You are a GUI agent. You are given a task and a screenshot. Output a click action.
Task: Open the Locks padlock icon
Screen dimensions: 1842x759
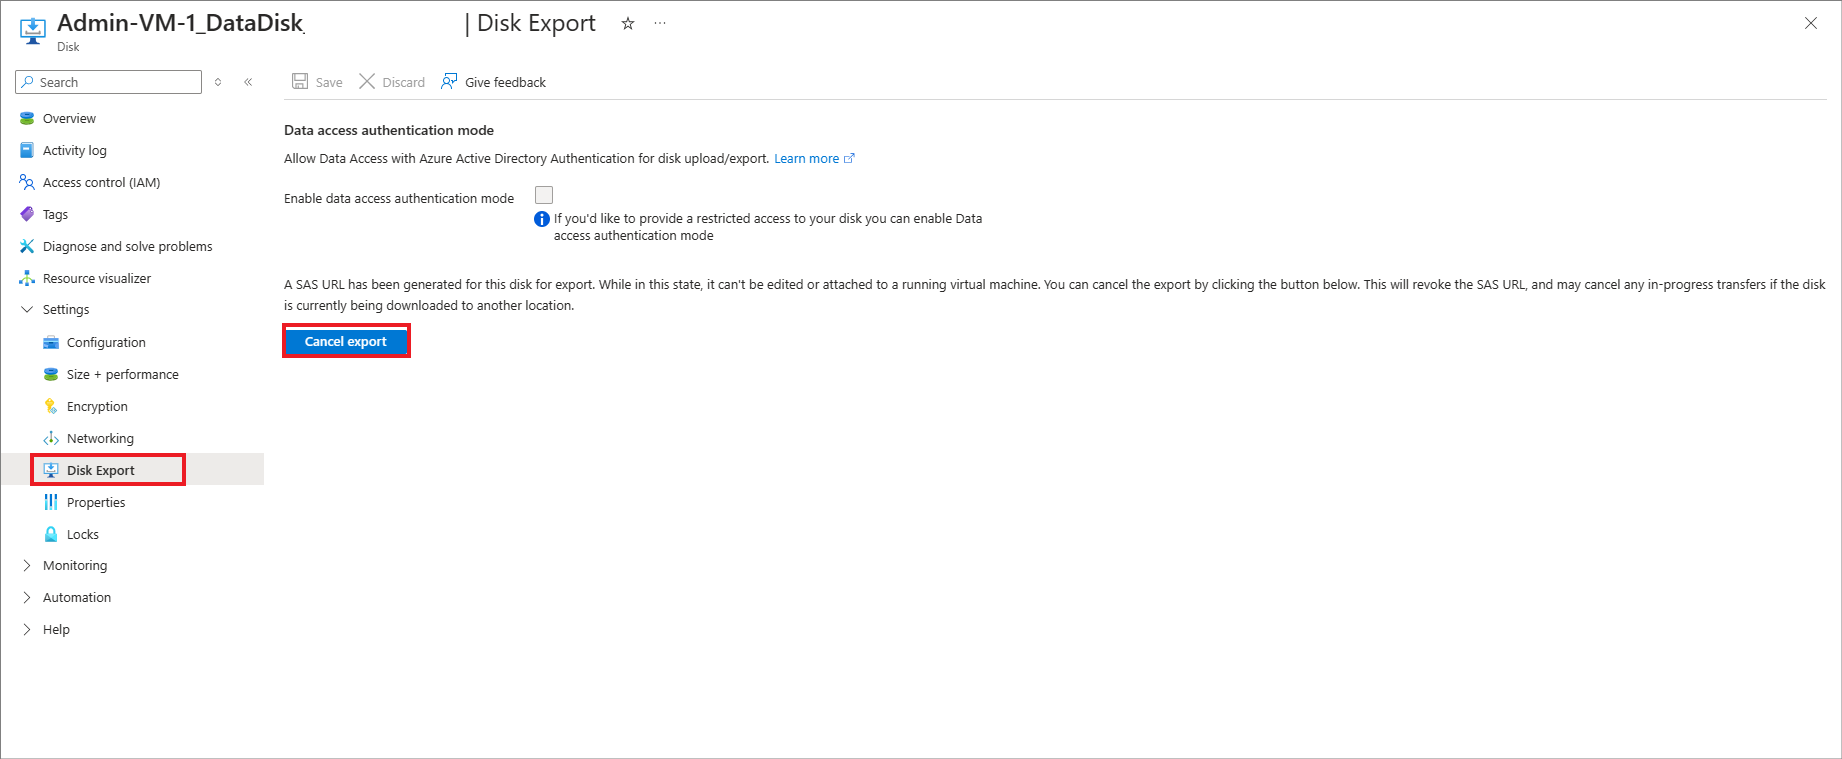(x=51, y=534)
